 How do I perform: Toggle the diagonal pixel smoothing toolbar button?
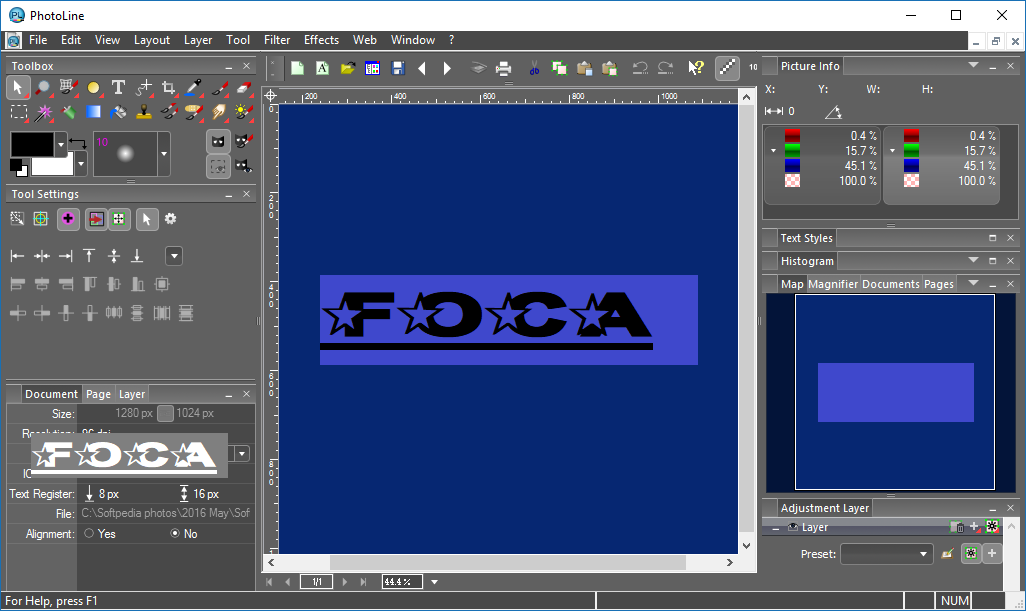(727, 68)
